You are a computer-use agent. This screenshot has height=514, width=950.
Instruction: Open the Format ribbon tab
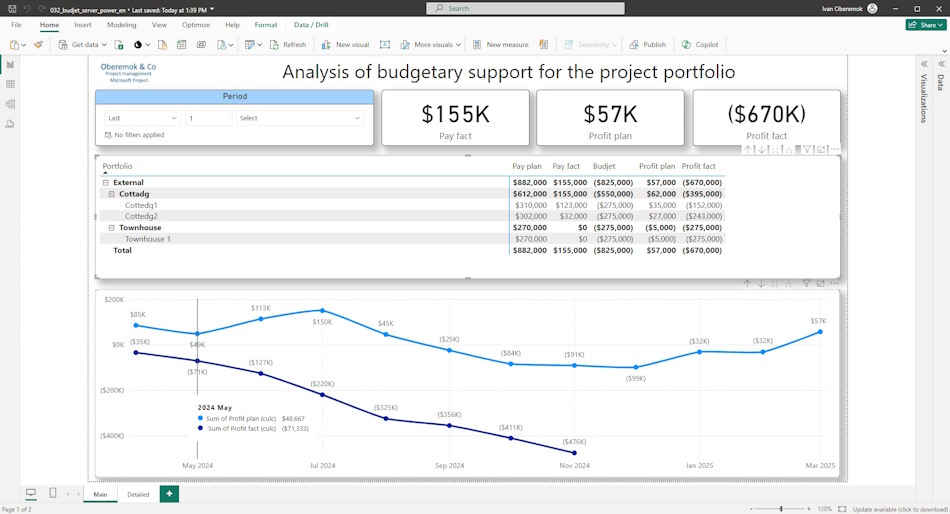(x=266, y=25)
